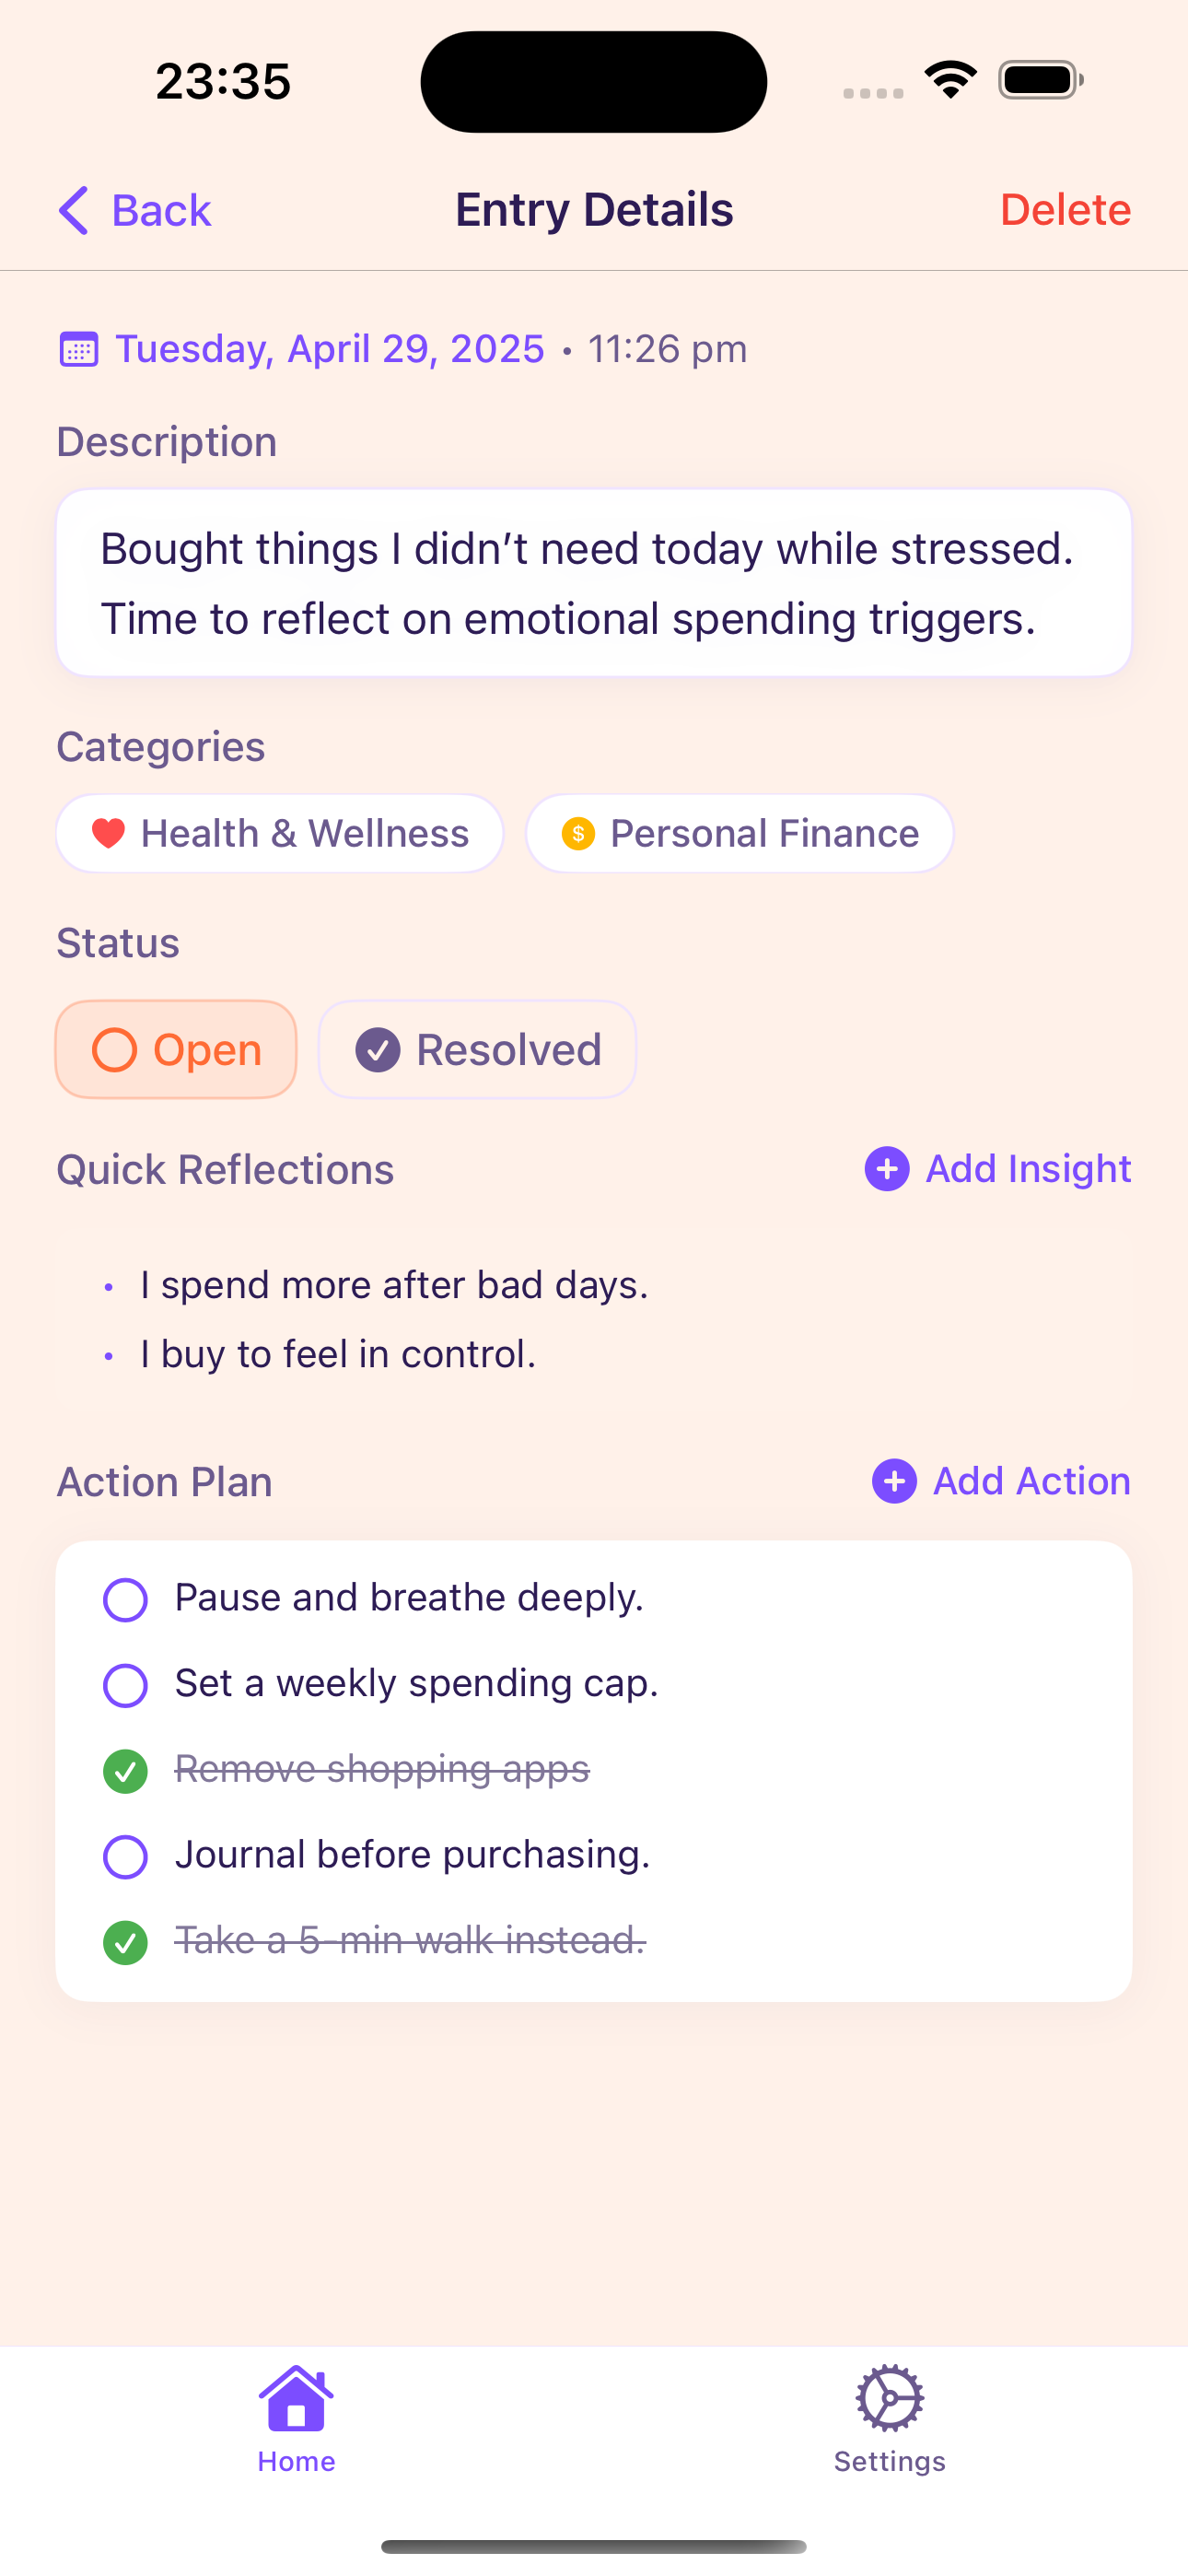Click the back chevron in top bar
The image size is (1188, 2576).
pos(73,209)
